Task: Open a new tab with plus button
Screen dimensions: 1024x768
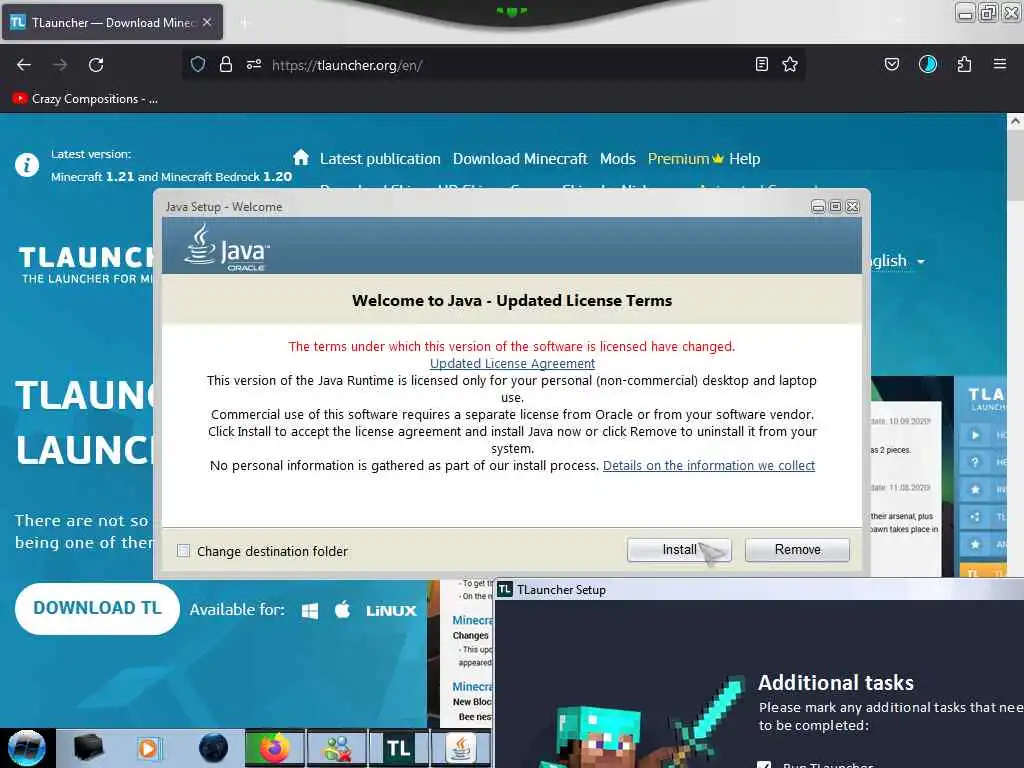Action: 245,23
